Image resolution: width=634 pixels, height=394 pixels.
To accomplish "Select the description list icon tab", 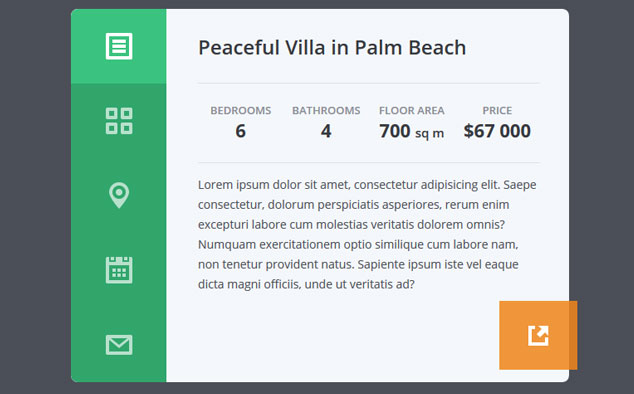I will (119, 46).
